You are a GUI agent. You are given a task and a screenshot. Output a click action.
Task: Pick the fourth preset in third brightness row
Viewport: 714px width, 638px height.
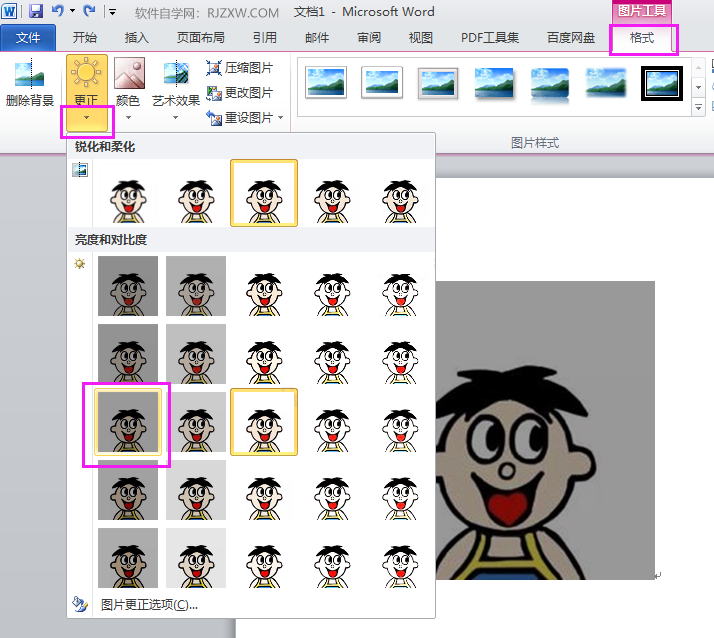click(x=332, y=422)
